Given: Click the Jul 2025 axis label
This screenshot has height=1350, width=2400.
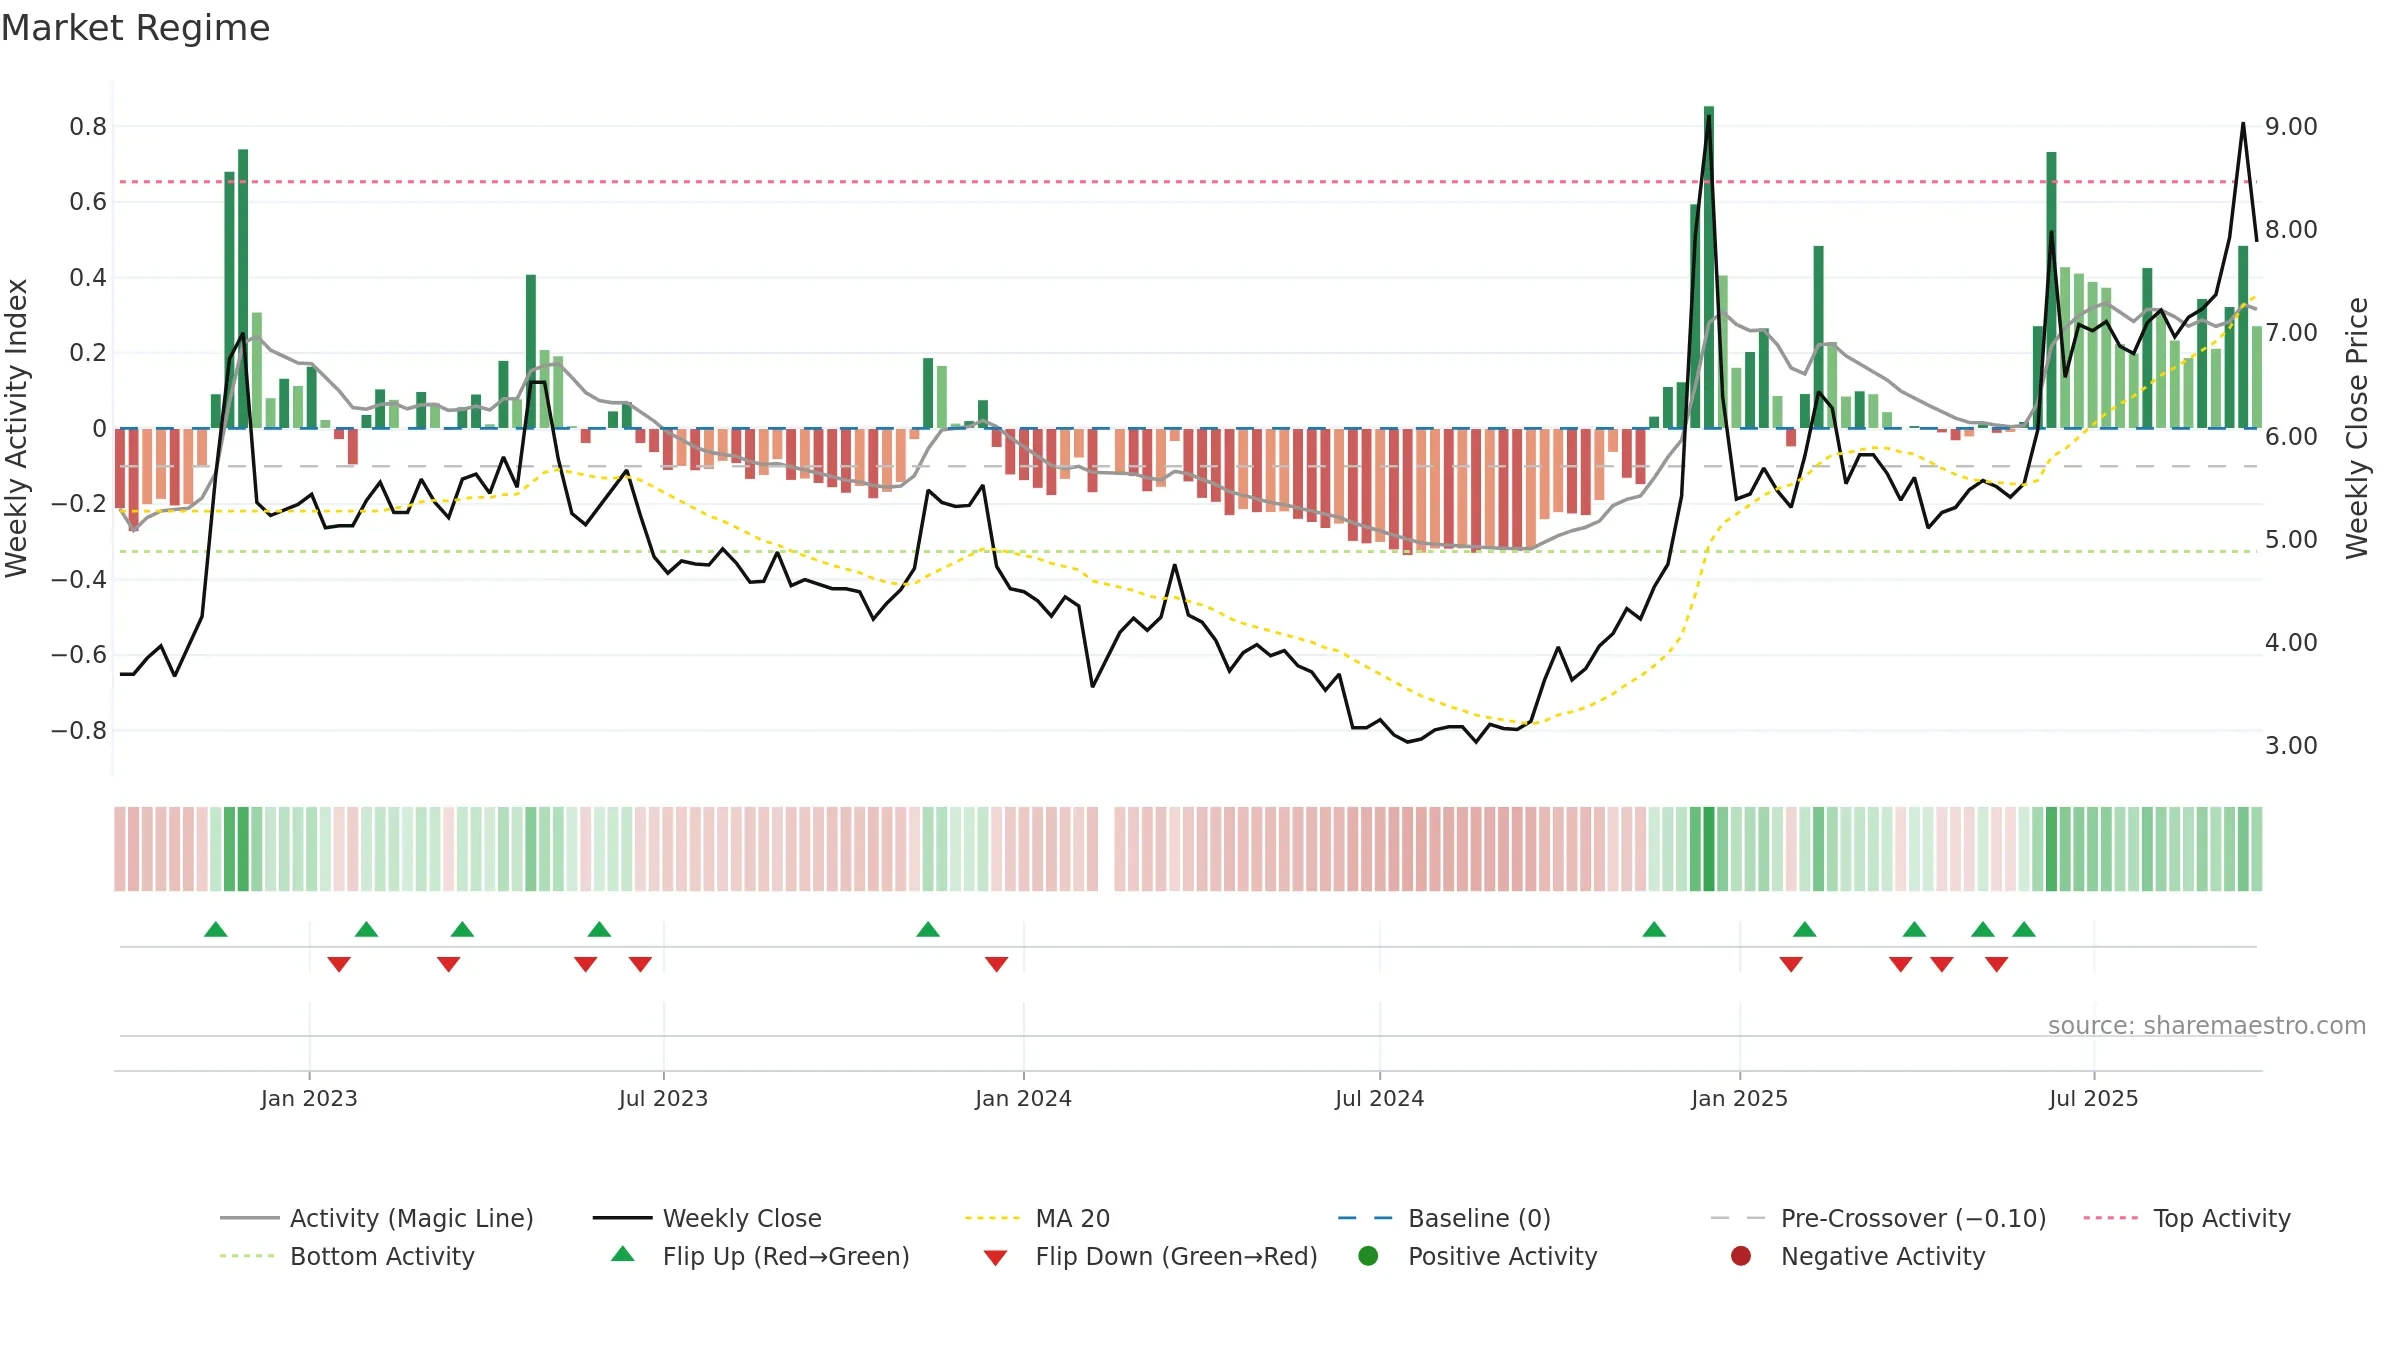Looking at the screenshot, I should tap(2093, 1098).
